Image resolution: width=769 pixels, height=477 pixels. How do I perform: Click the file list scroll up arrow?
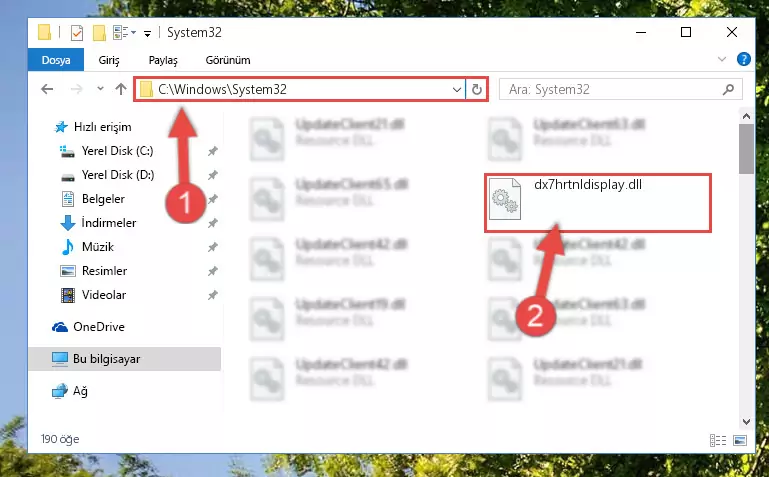pyautogui.click(x=746, y=117)
